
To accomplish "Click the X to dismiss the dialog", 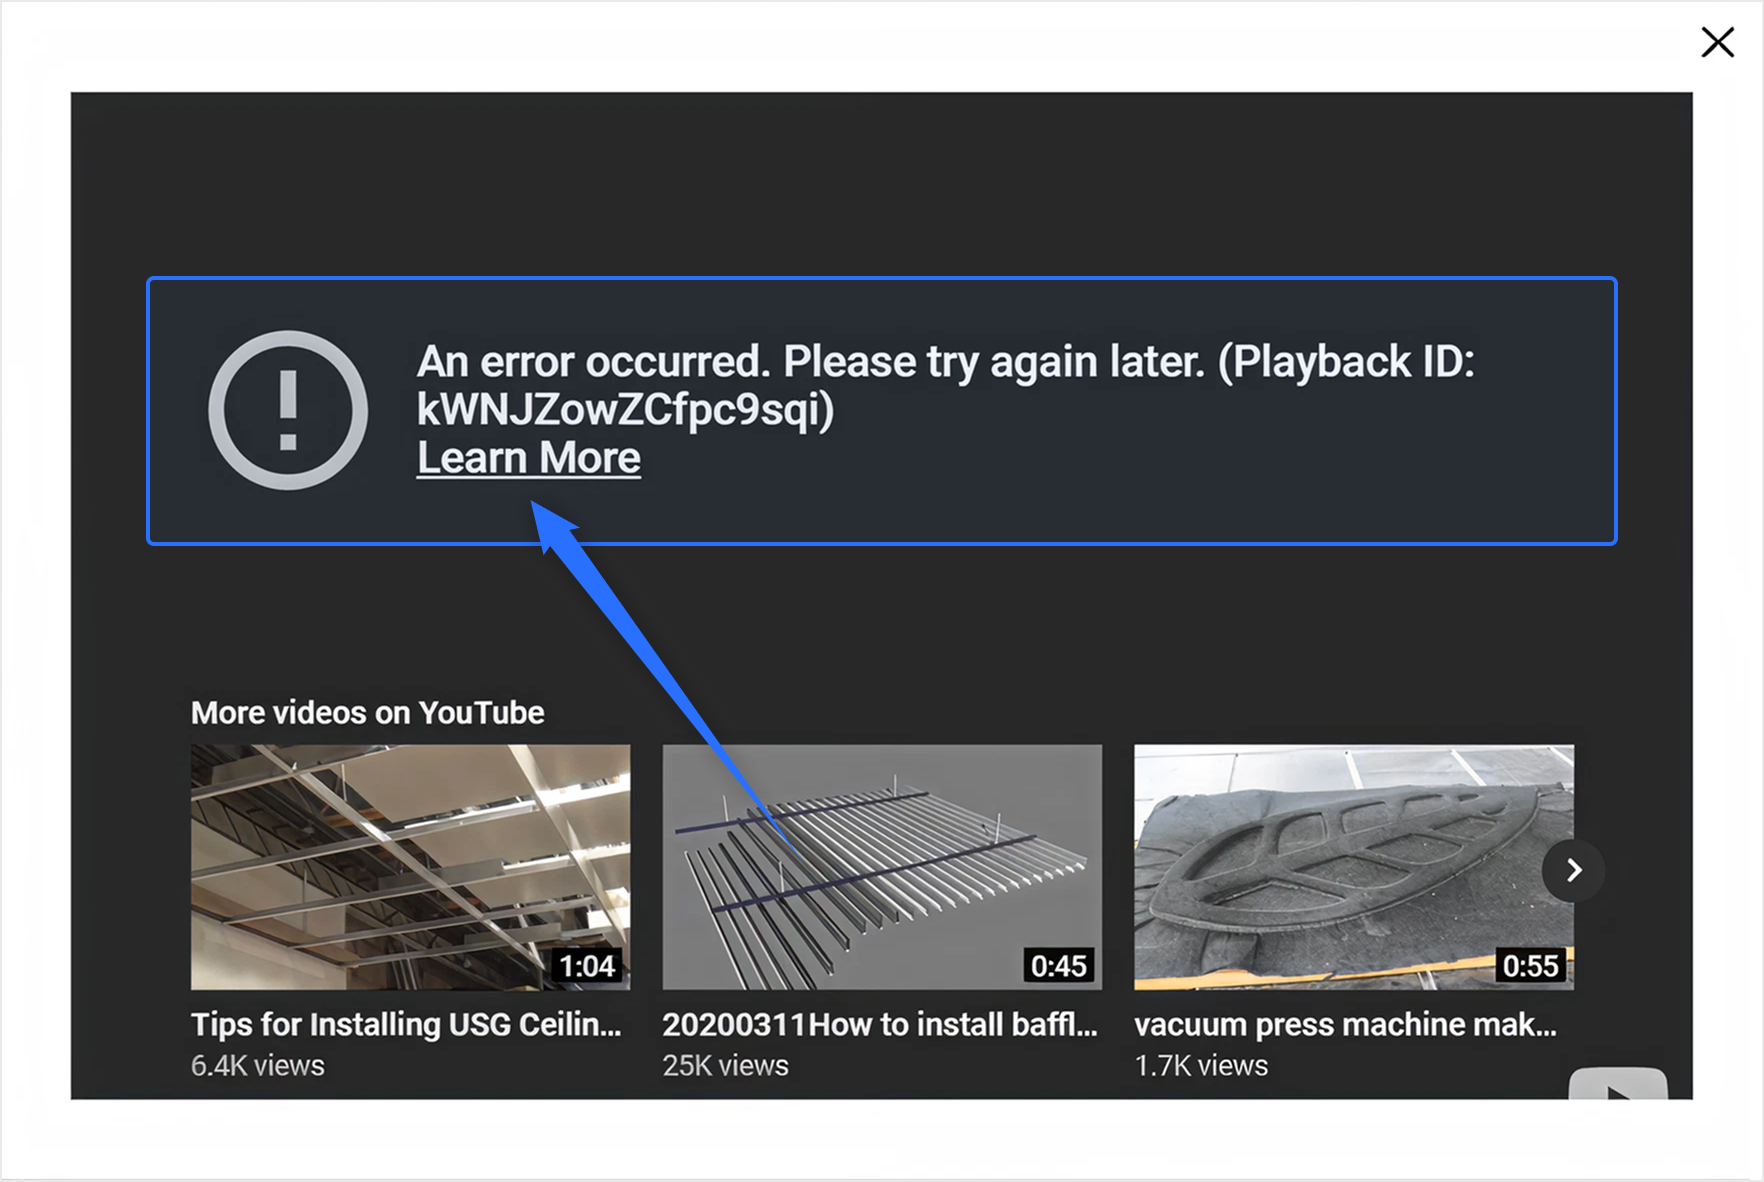I will (1717, 42).
